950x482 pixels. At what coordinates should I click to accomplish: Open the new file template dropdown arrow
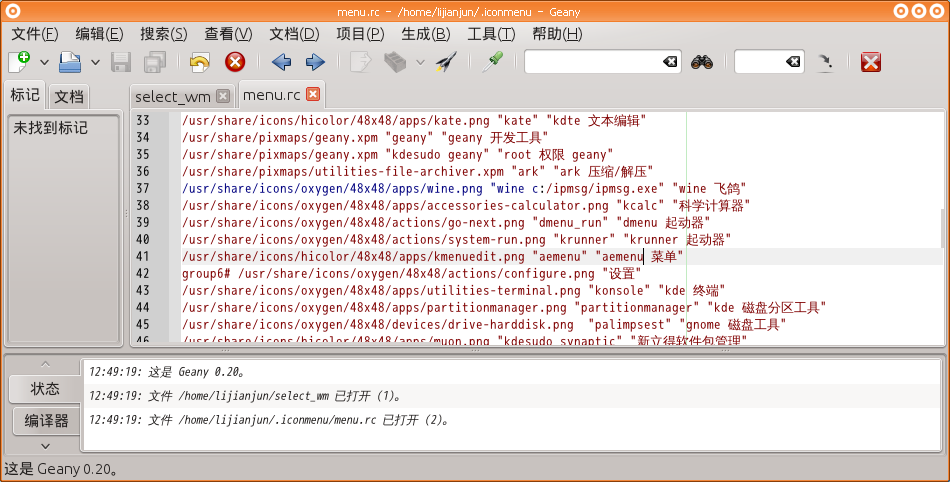tap(44, 62)
